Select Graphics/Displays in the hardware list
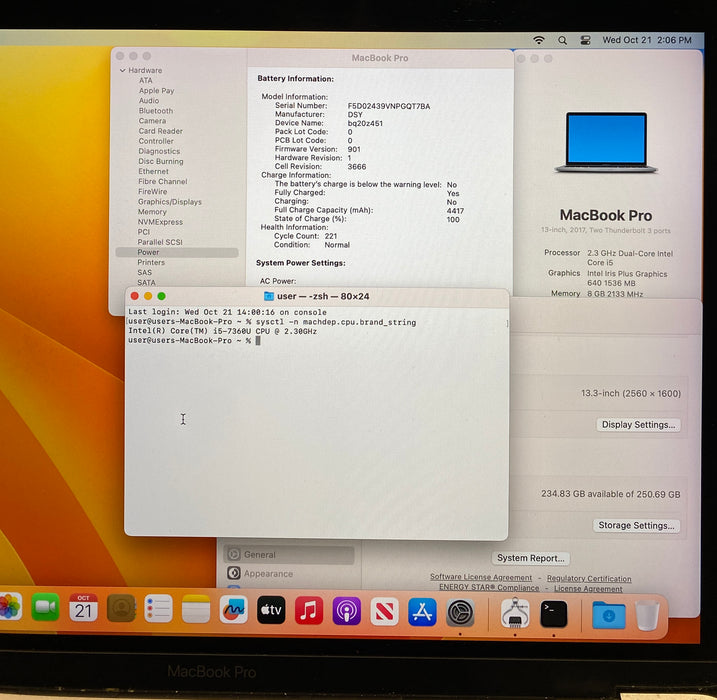The image size is (717, 700). pos(170,202)
